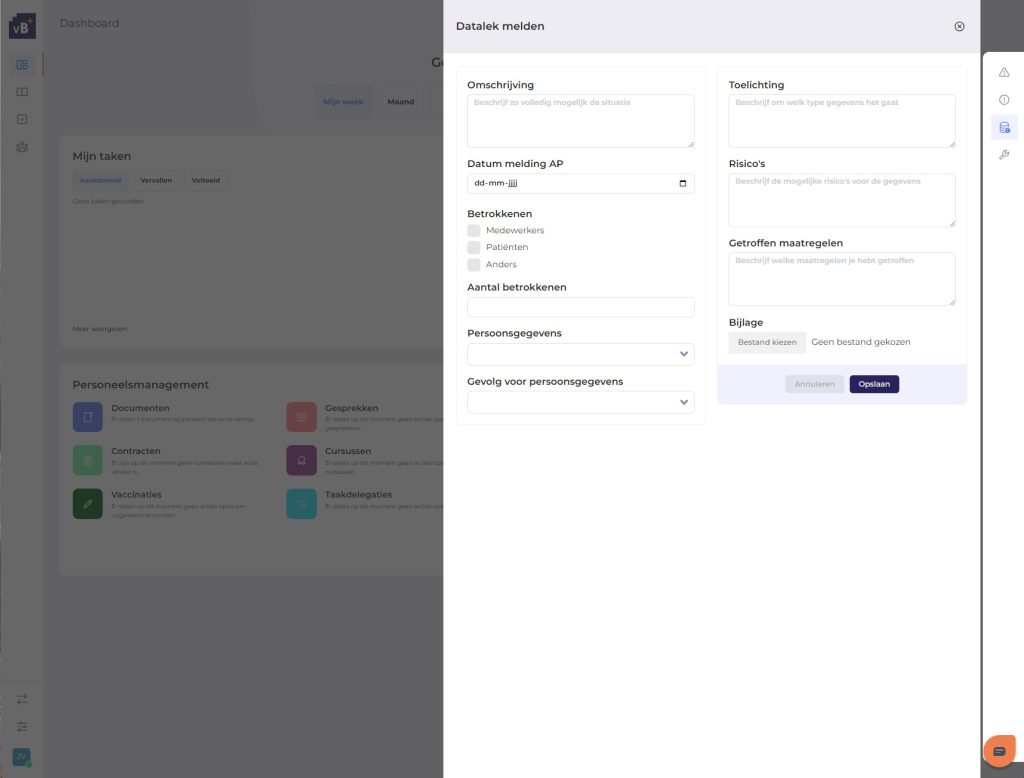1024x778 pixels.
Task: Click Bestand kiezen to attach a file
Action: [767, 342]
